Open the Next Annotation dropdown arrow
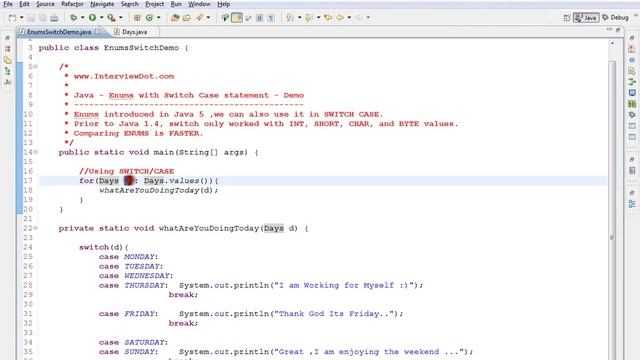640x360 pixels. pyautogui.click(x=299, y=18)
